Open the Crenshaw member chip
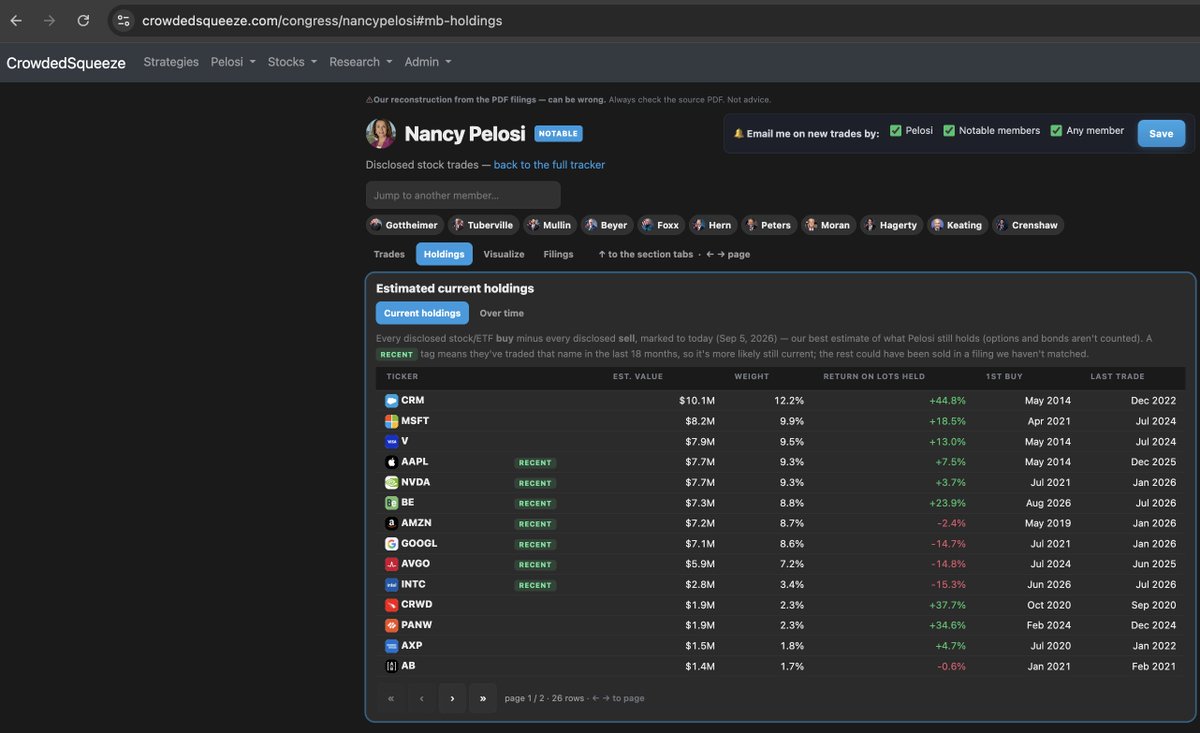Viewport: 1200px width, 733px height. point(1029,225)
